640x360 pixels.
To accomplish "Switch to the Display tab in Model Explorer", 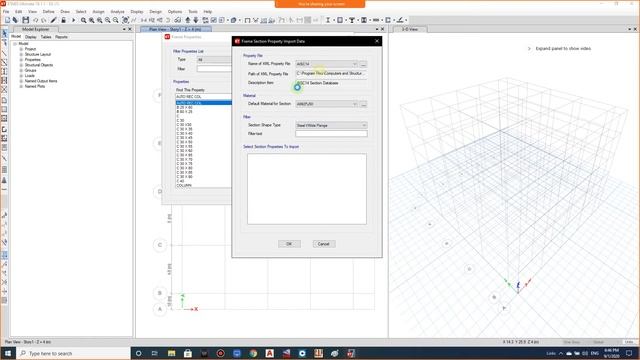I will click(31, 37).
